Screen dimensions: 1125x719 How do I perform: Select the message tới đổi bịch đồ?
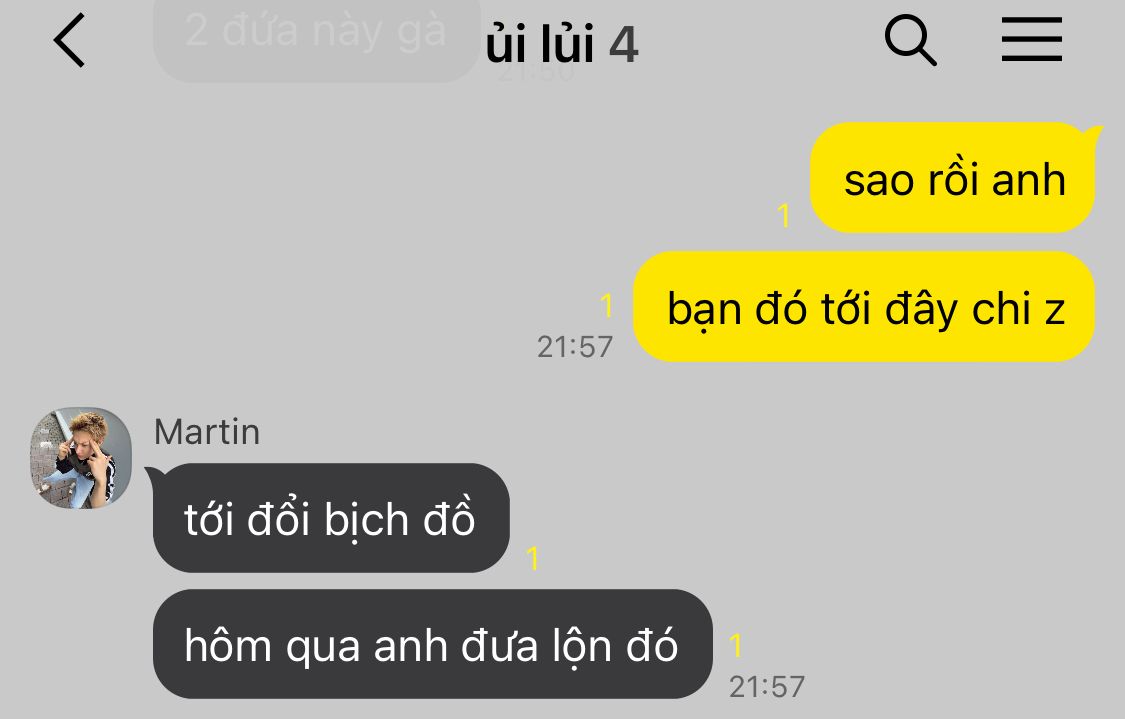pos(331,518)
